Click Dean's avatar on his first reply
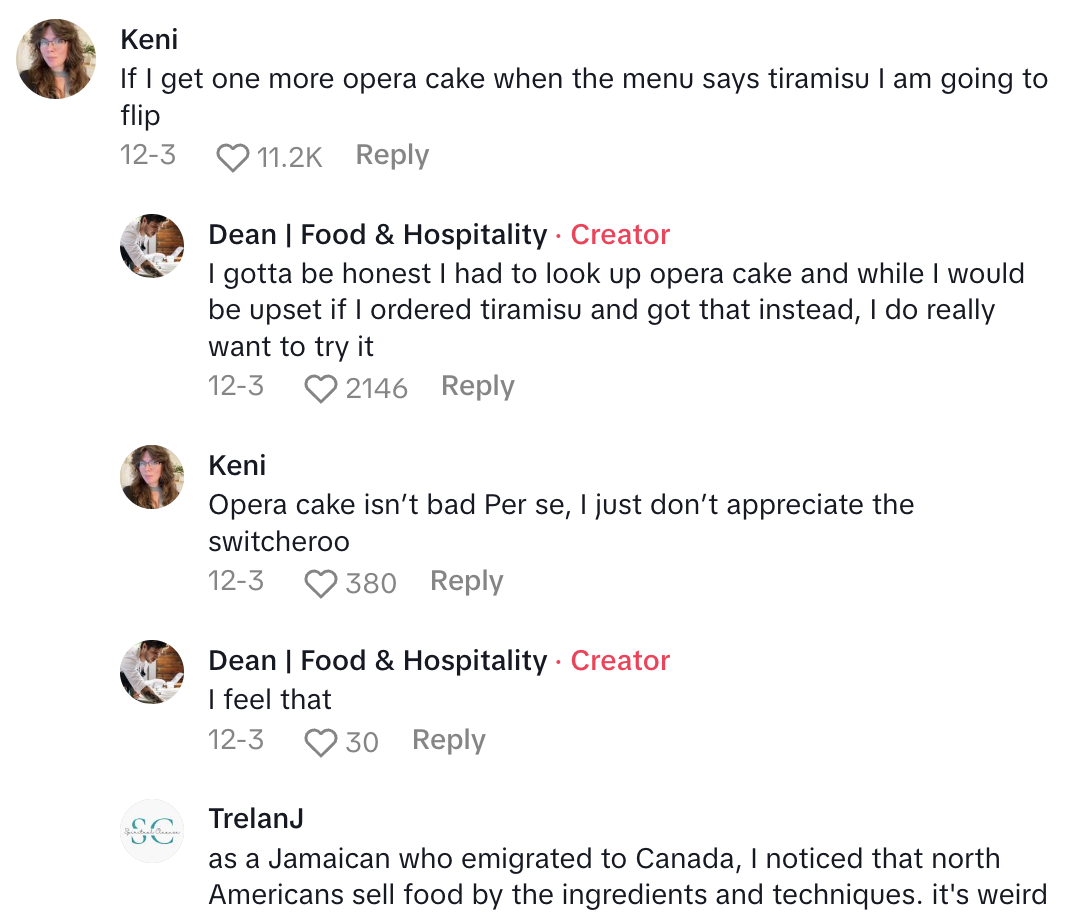 pos(152,245)
